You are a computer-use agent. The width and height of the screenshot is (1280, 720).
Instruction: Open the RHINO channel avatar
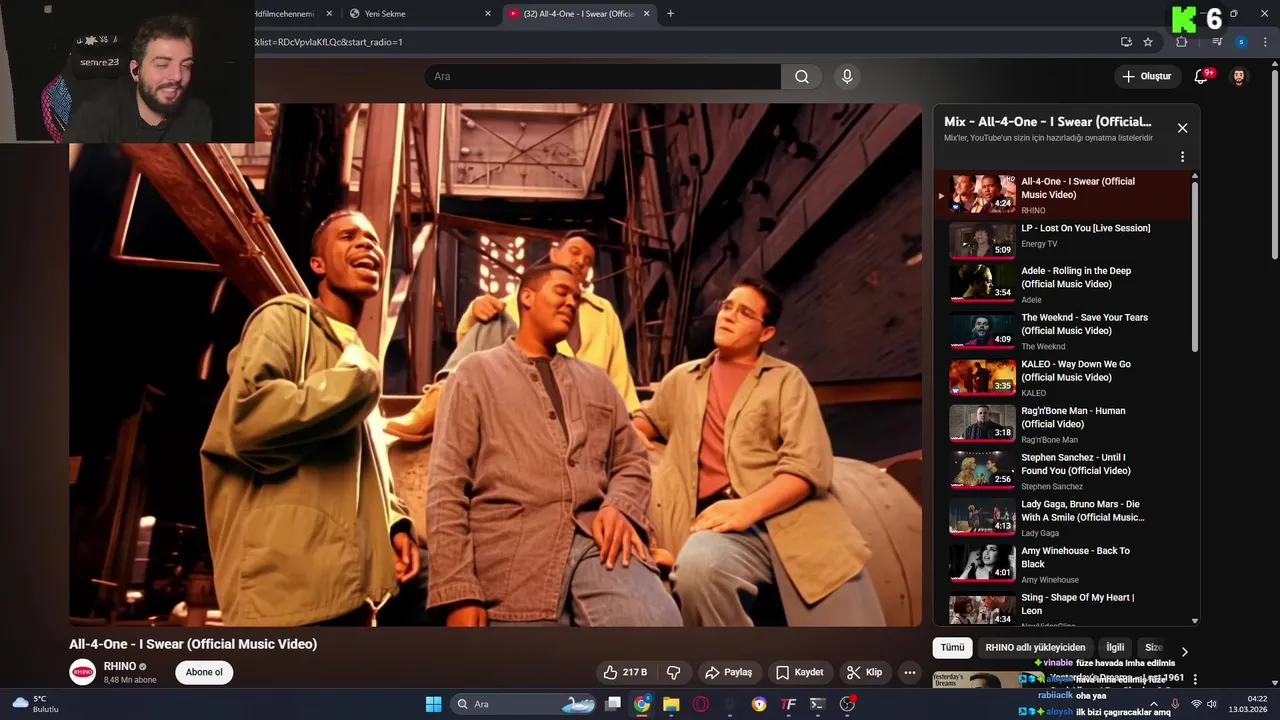pos(83,672)
